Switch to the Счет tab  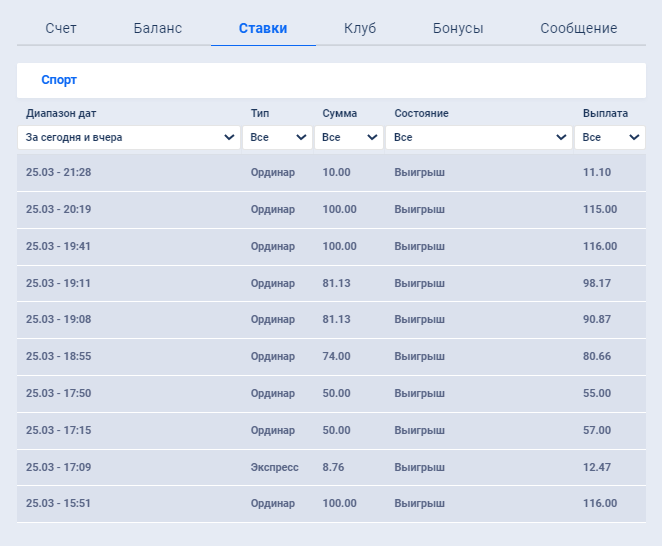click(x=61, y=28)
